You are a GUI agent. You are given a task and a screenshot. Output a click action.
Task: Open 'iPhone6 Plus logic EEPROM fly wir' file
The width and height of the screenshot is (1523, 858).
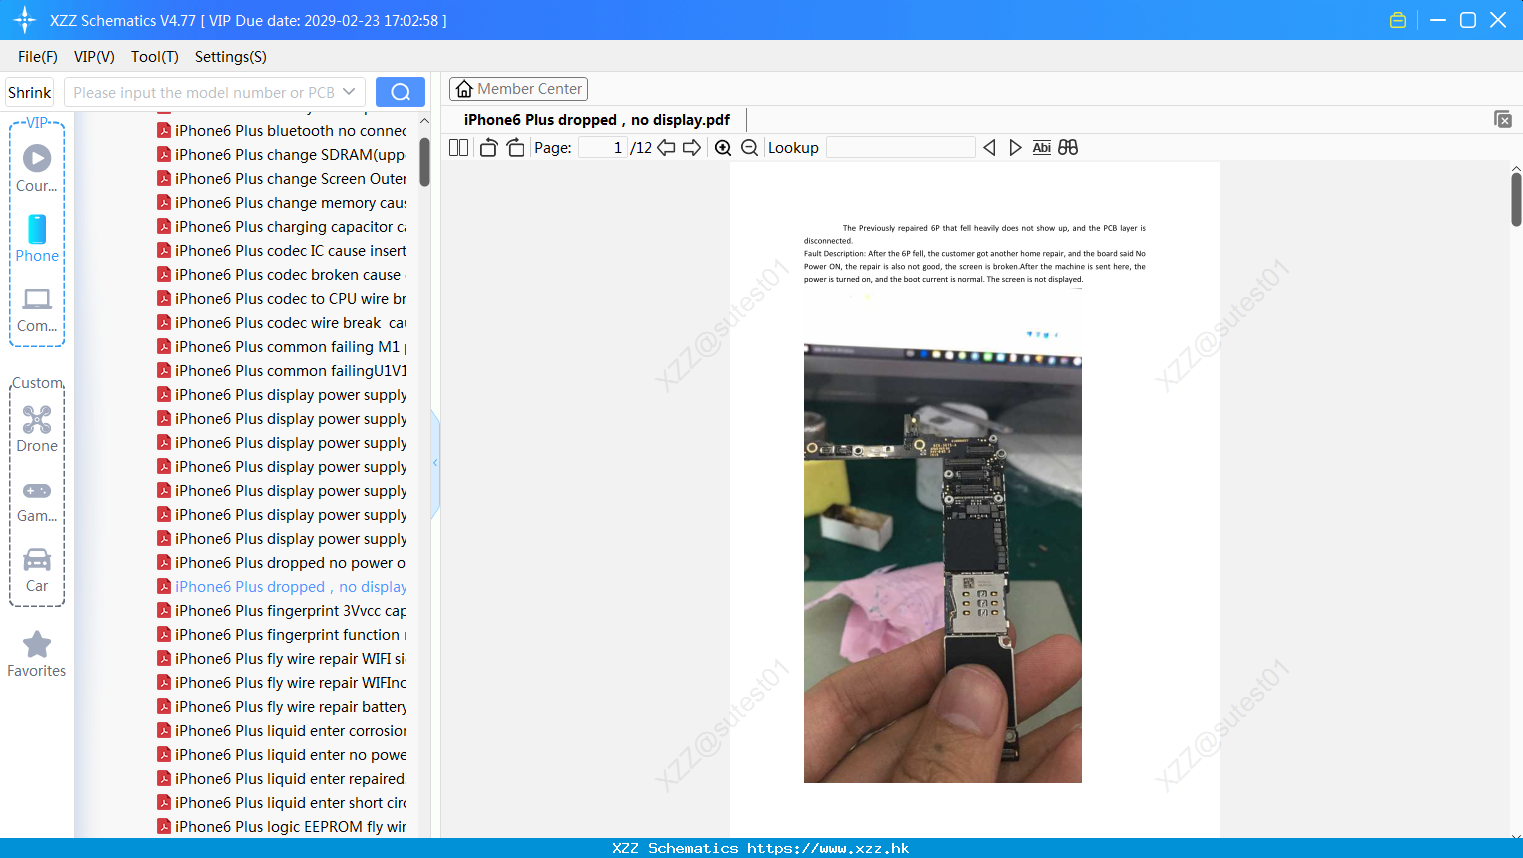point(282,827)
